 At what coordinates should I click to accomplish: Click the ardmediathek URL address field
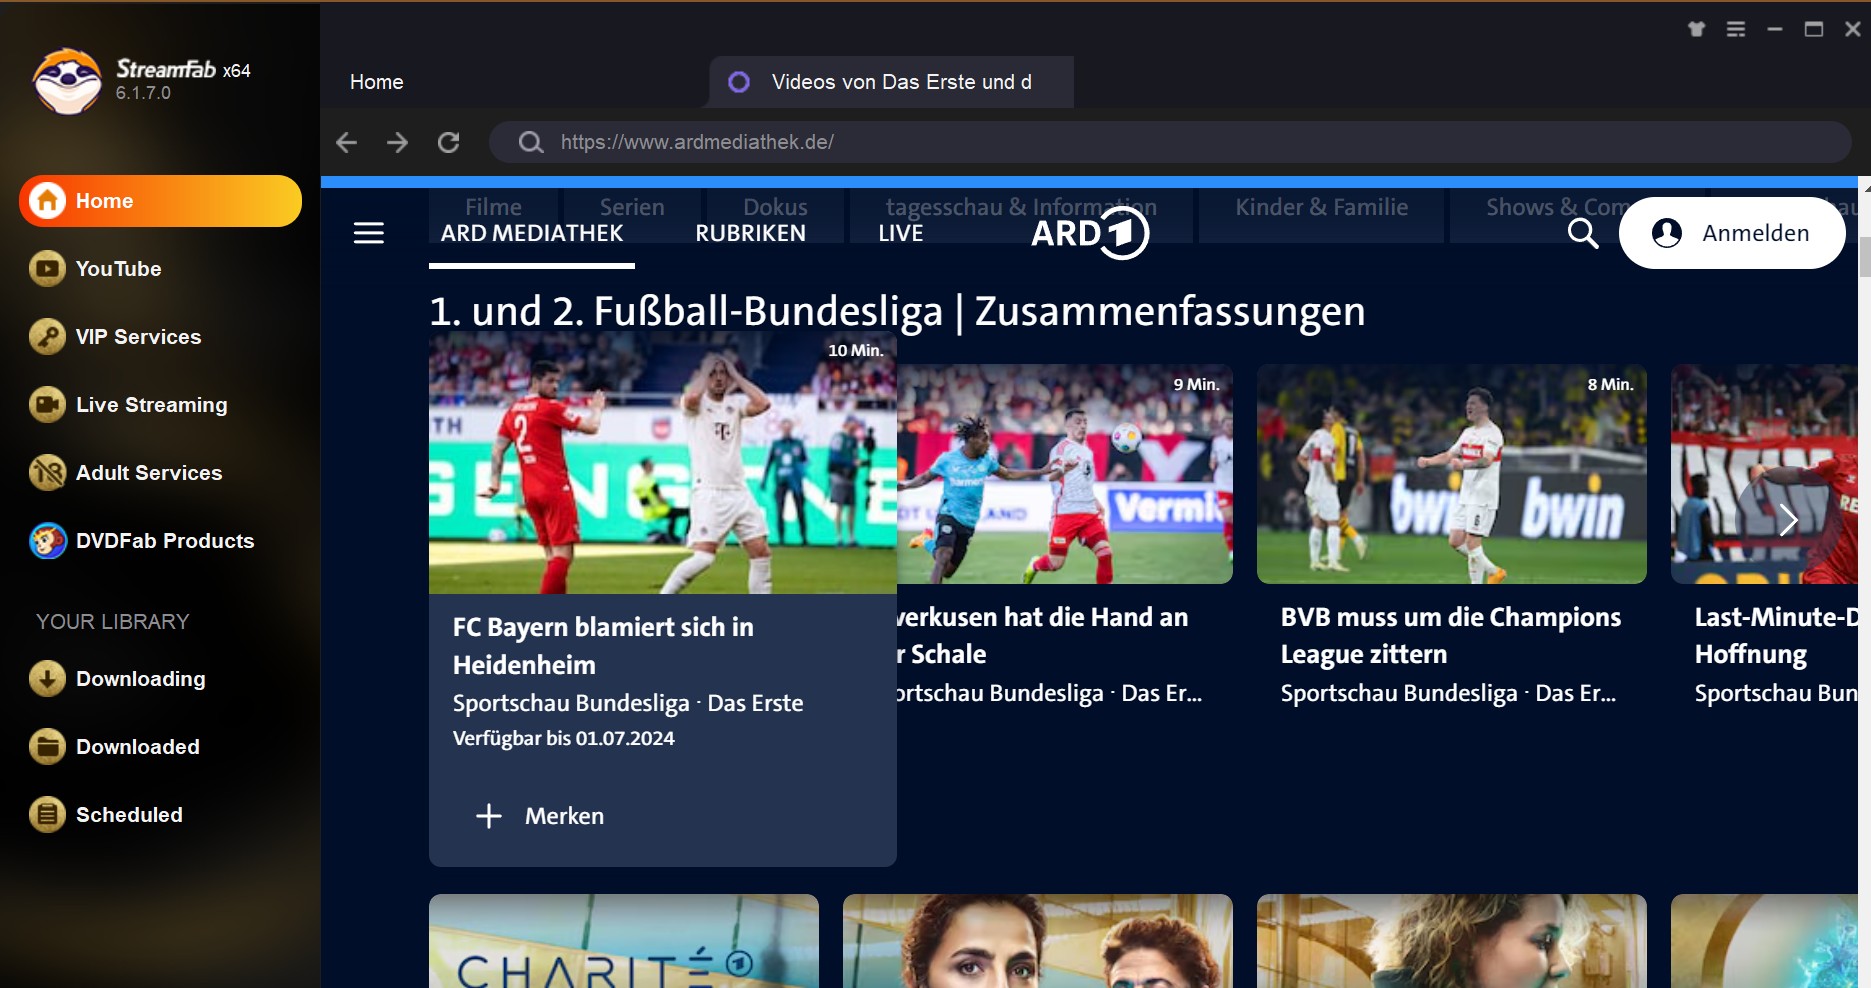tap(1170, 142)
